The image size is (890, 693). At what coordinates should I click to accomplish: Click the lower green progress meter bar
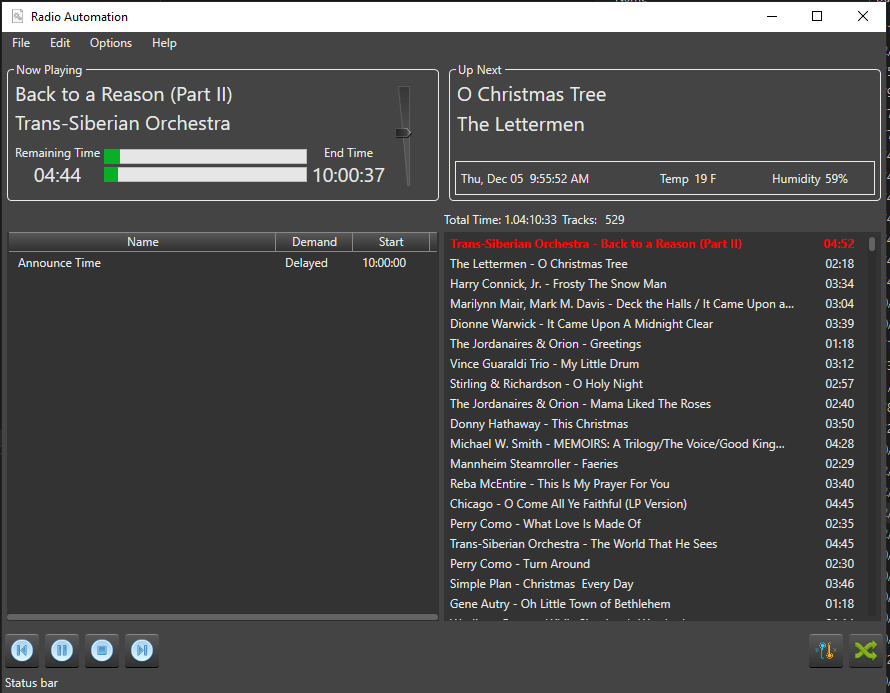tap(205, 174)
